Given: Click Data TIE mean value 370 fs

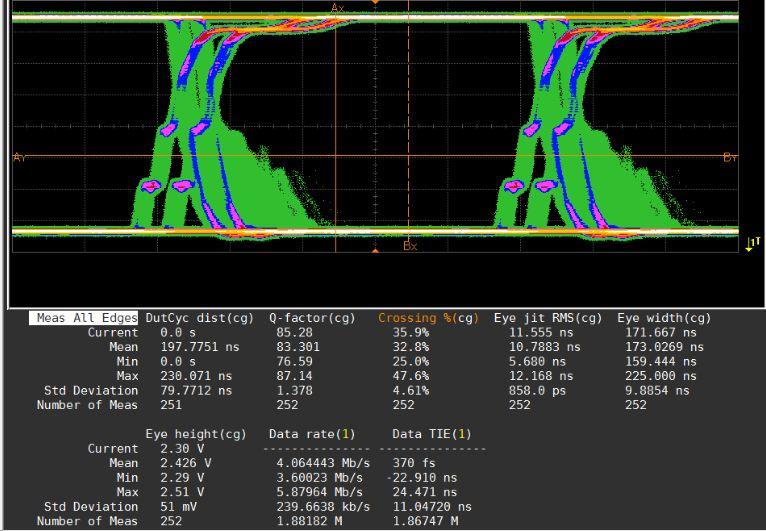Looking at the screenshot, I should [x=414, y=463].
